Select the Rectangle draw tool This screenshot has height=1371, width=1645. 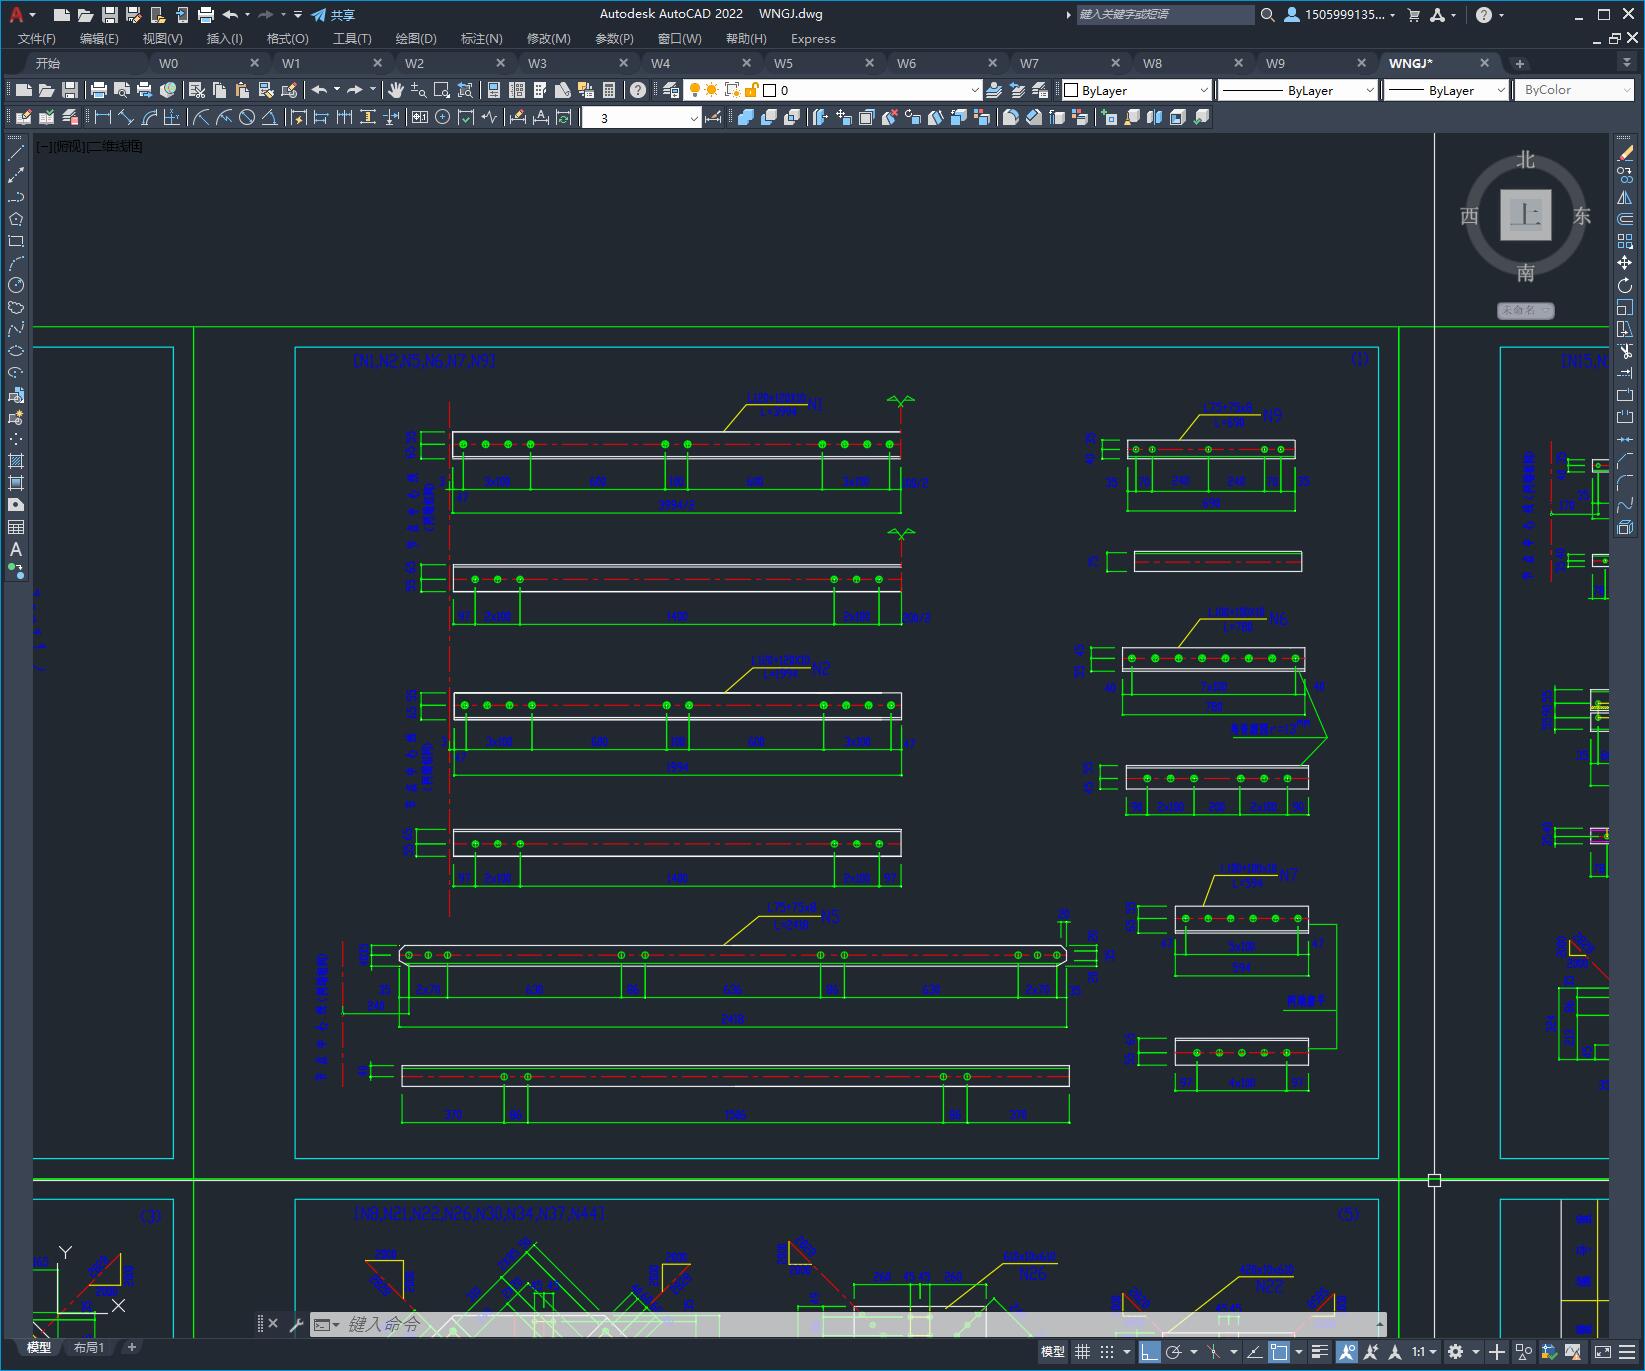pos(16,241)
